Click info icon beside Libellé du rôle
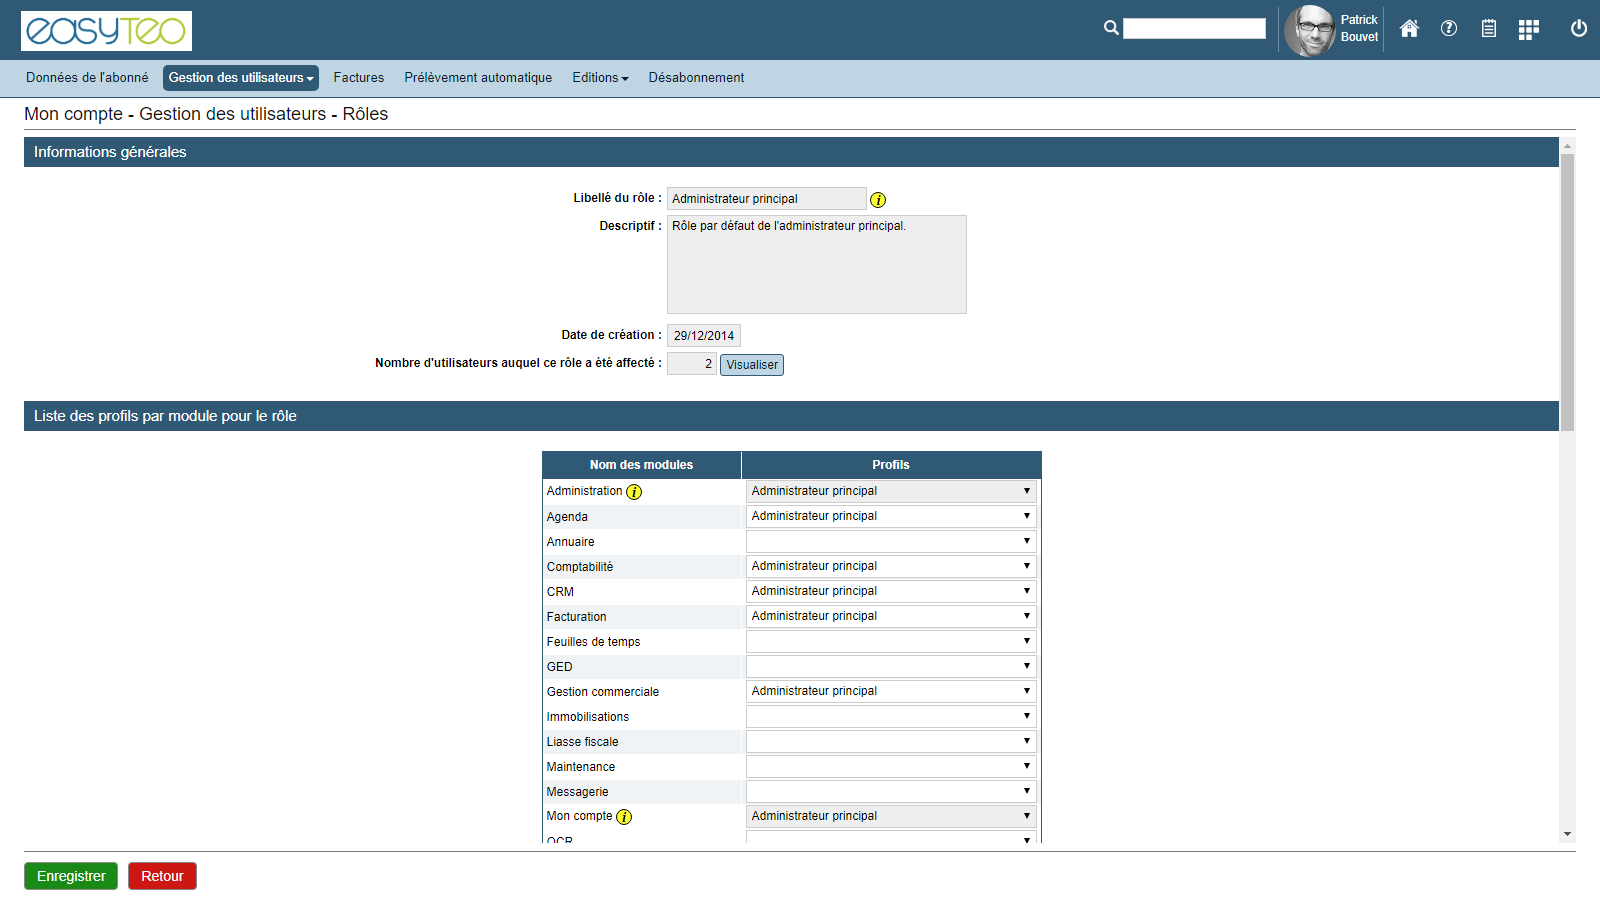1600x900 pixels. [878, 200]
